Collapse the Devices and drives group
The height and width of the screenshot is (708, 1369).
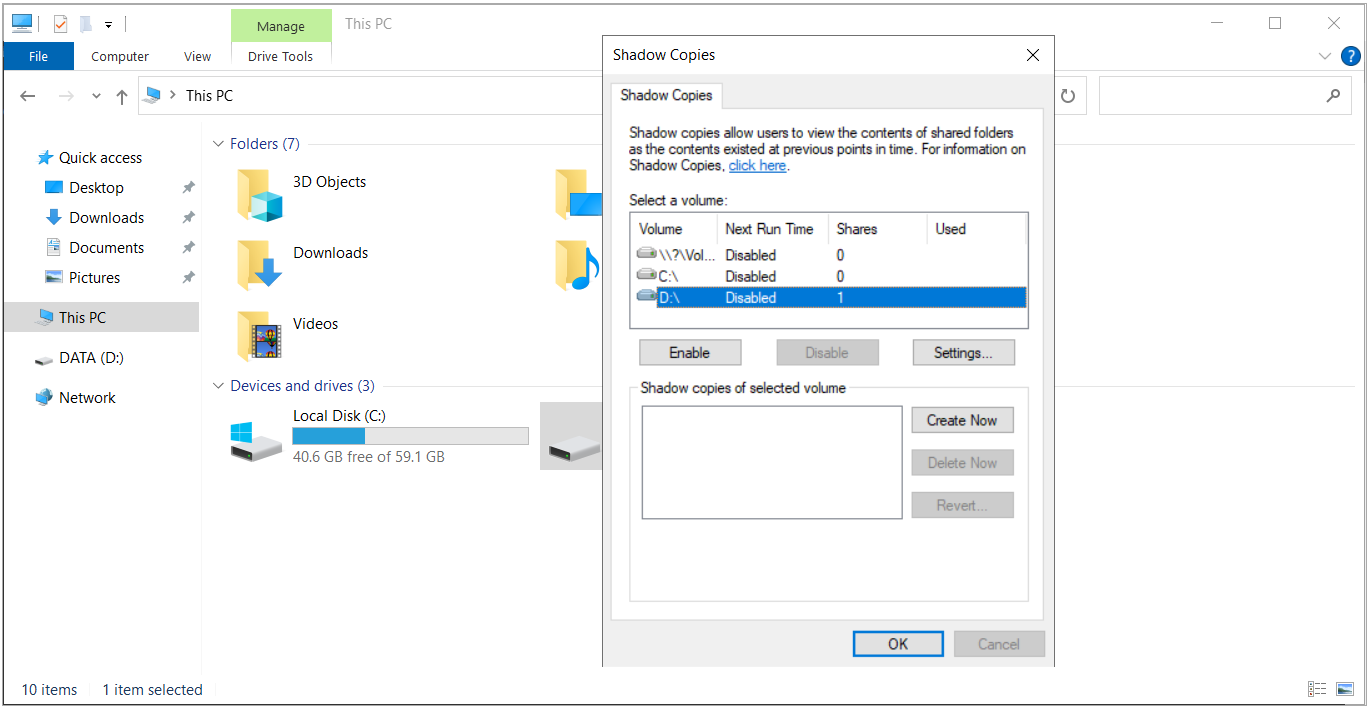pyautogui.click(x=218, y=386)
